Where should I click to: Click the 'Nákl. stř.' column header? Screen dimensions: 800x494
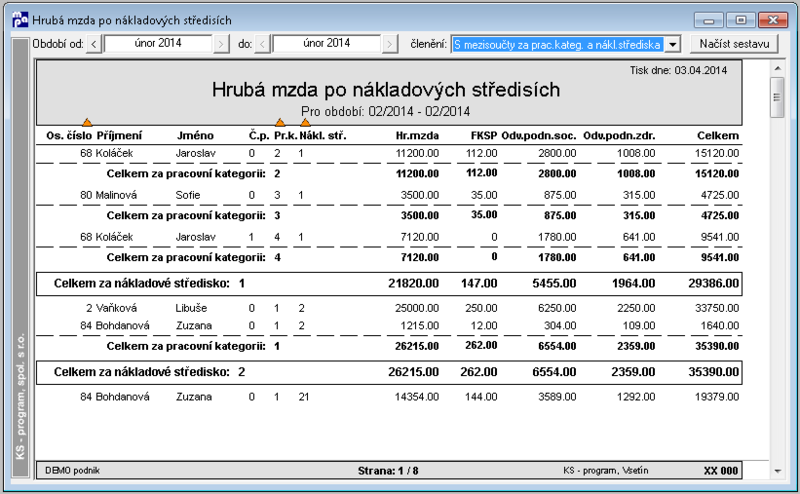click(322, 136)
